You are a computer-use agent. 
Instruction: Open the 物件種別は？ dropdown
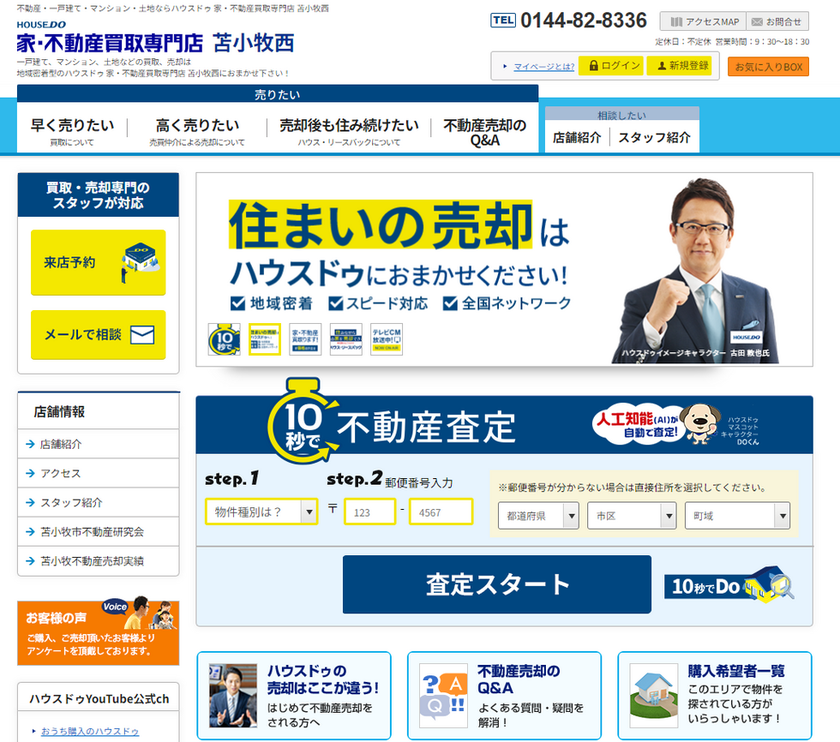point(260,512)
